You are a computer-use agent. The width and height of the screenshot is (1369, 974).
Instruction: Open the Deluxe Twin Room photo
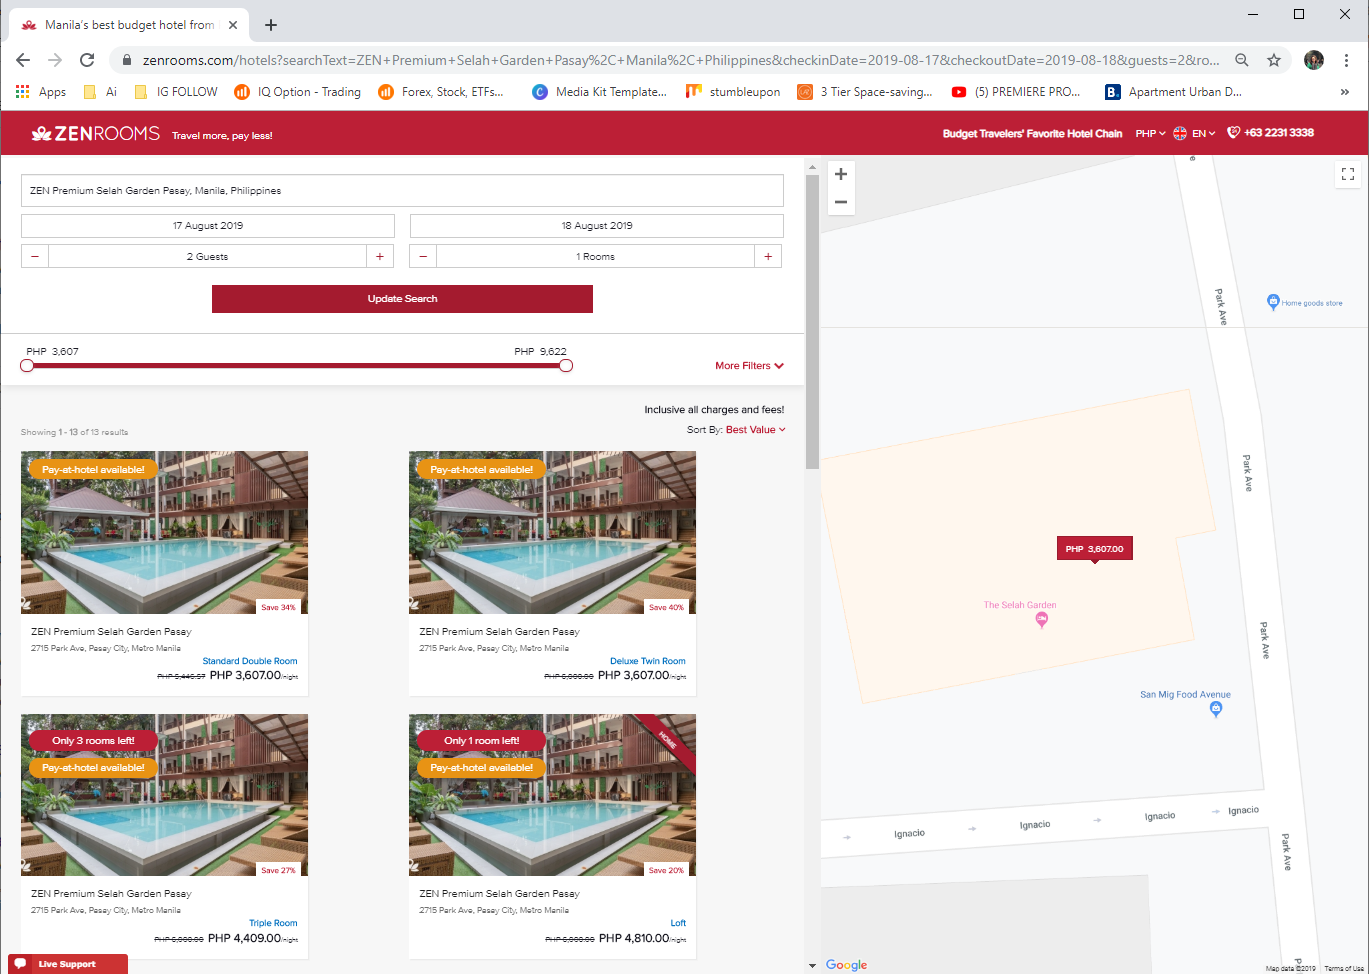(x=552, y=532)
